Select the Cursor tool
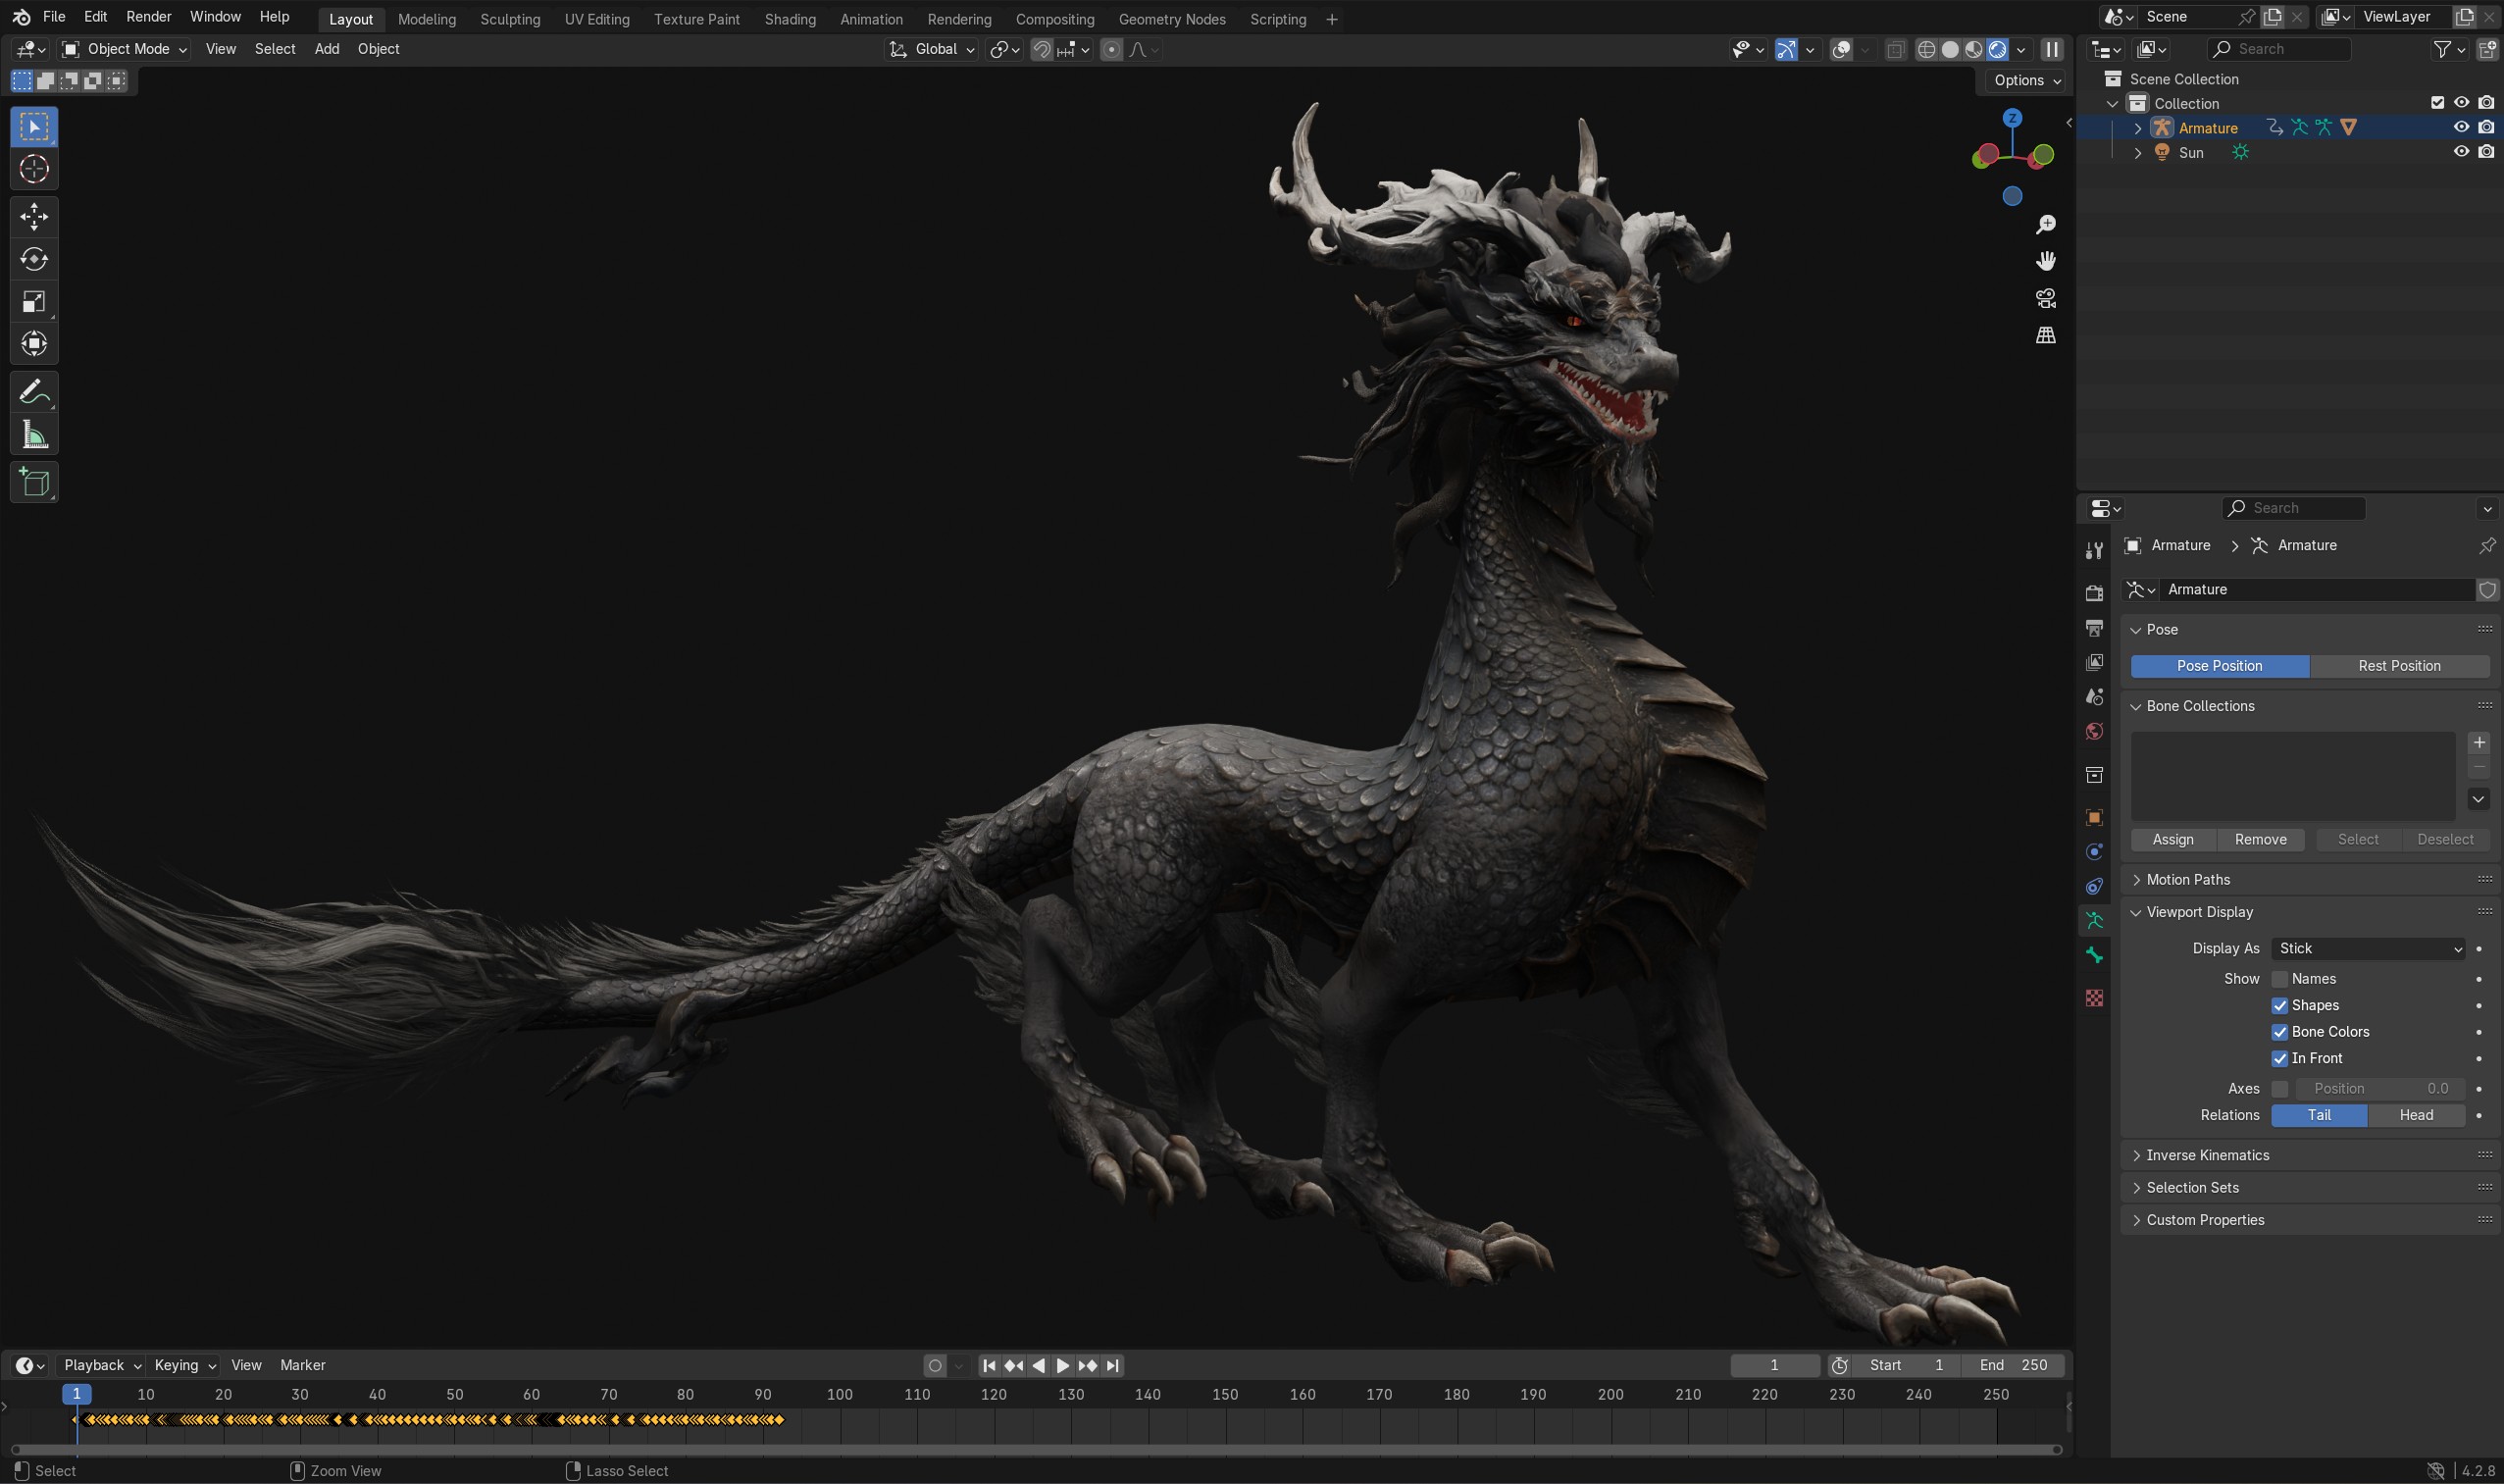The height and width of the screenshot is (1484, 2504). pyautogui.click(x=34, y=169)
